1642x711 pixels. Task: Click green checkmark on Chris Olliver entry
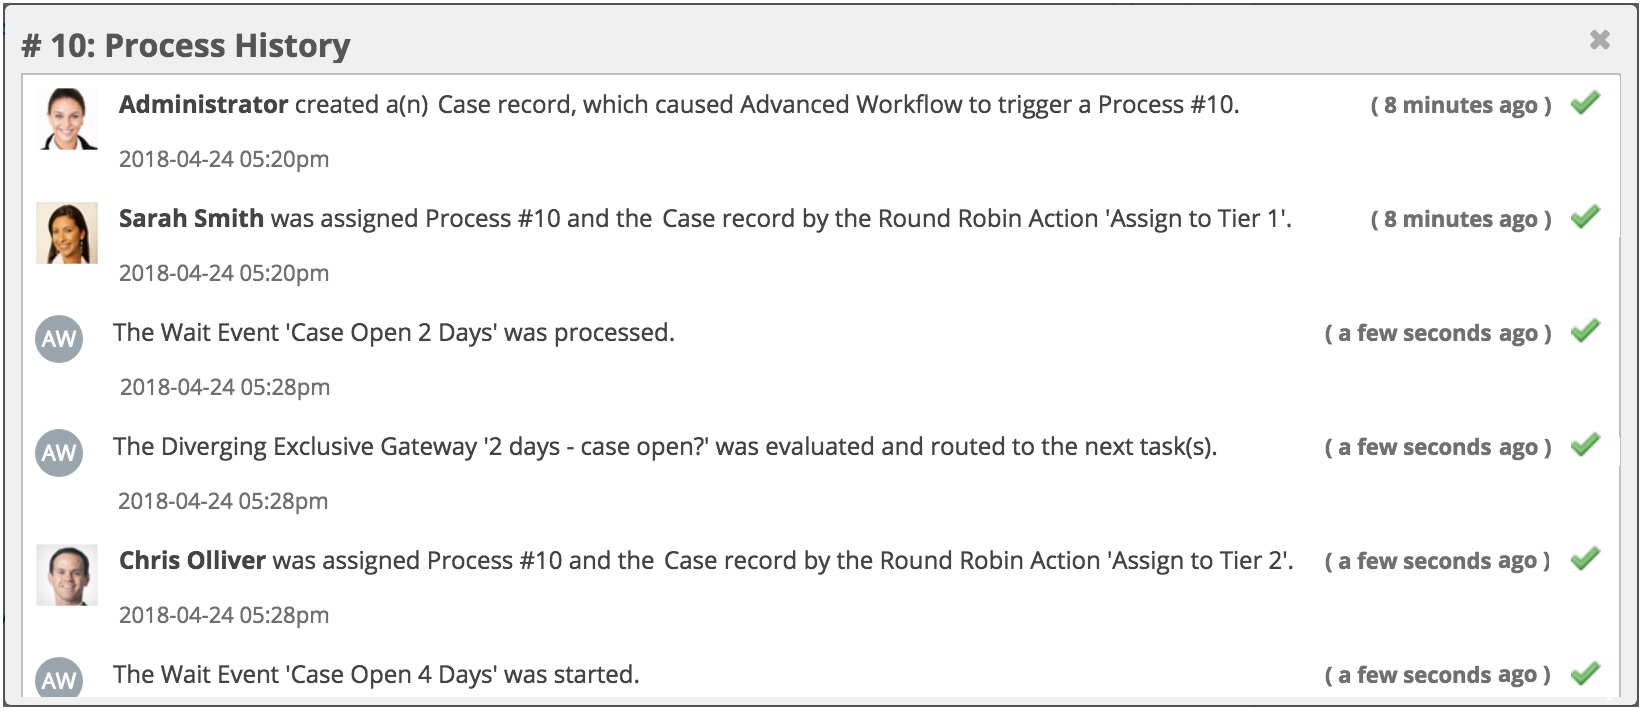coord(1585,559)
